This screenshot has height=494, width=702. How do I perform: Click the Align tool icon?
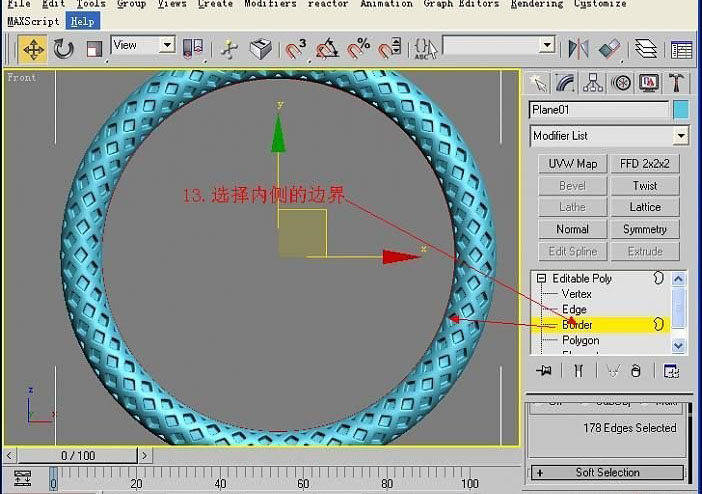pos(609,49)
